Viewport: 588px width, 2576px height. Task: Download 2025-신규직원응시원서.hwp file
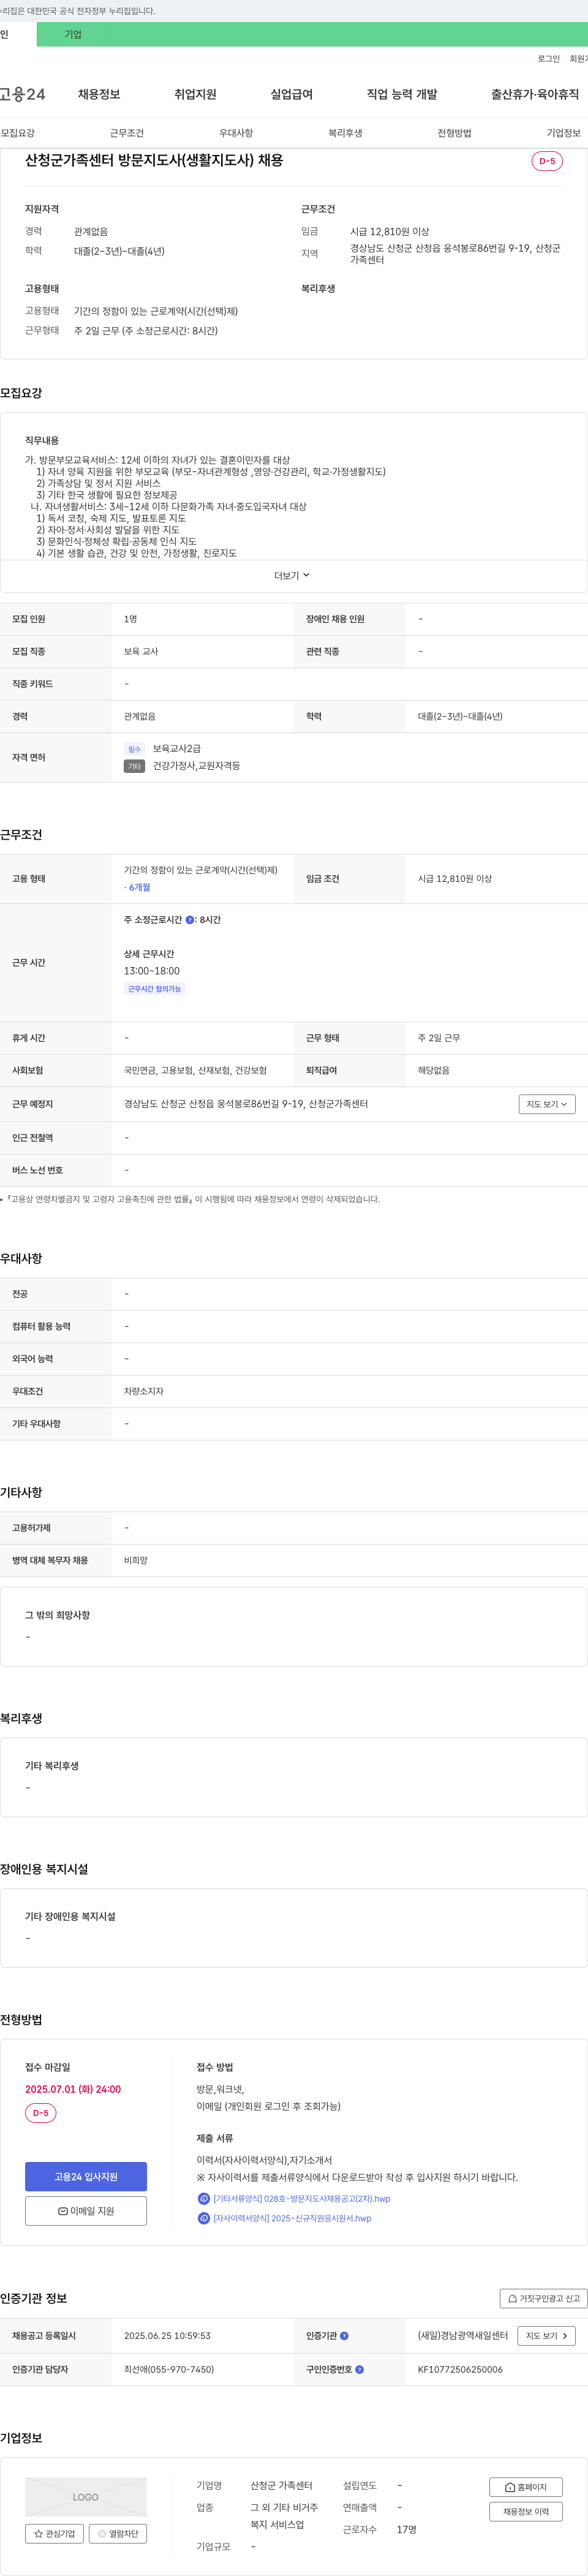point(292,2218)
